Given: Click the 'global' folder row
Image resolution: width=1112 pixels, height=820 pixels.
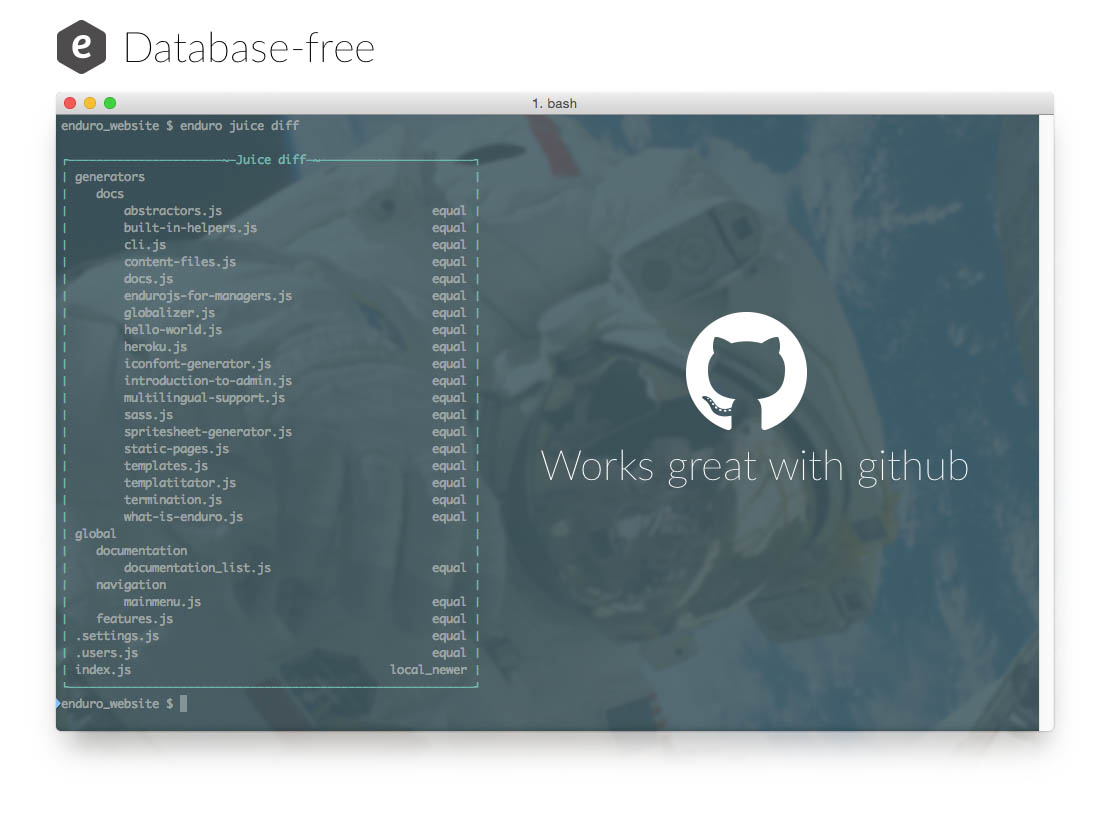Looking at the screenshot, I should tap(96, 533).
